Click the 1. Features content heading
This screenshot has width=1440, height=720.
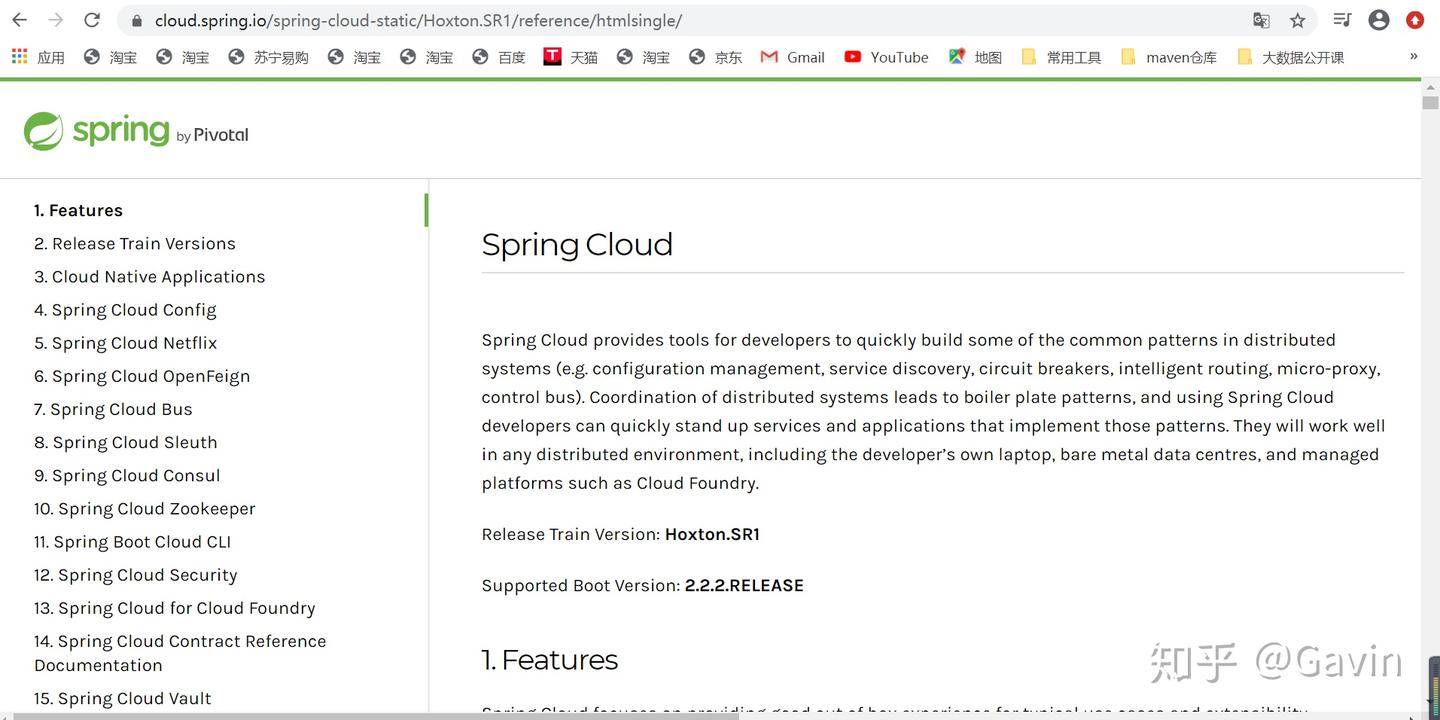549,660
